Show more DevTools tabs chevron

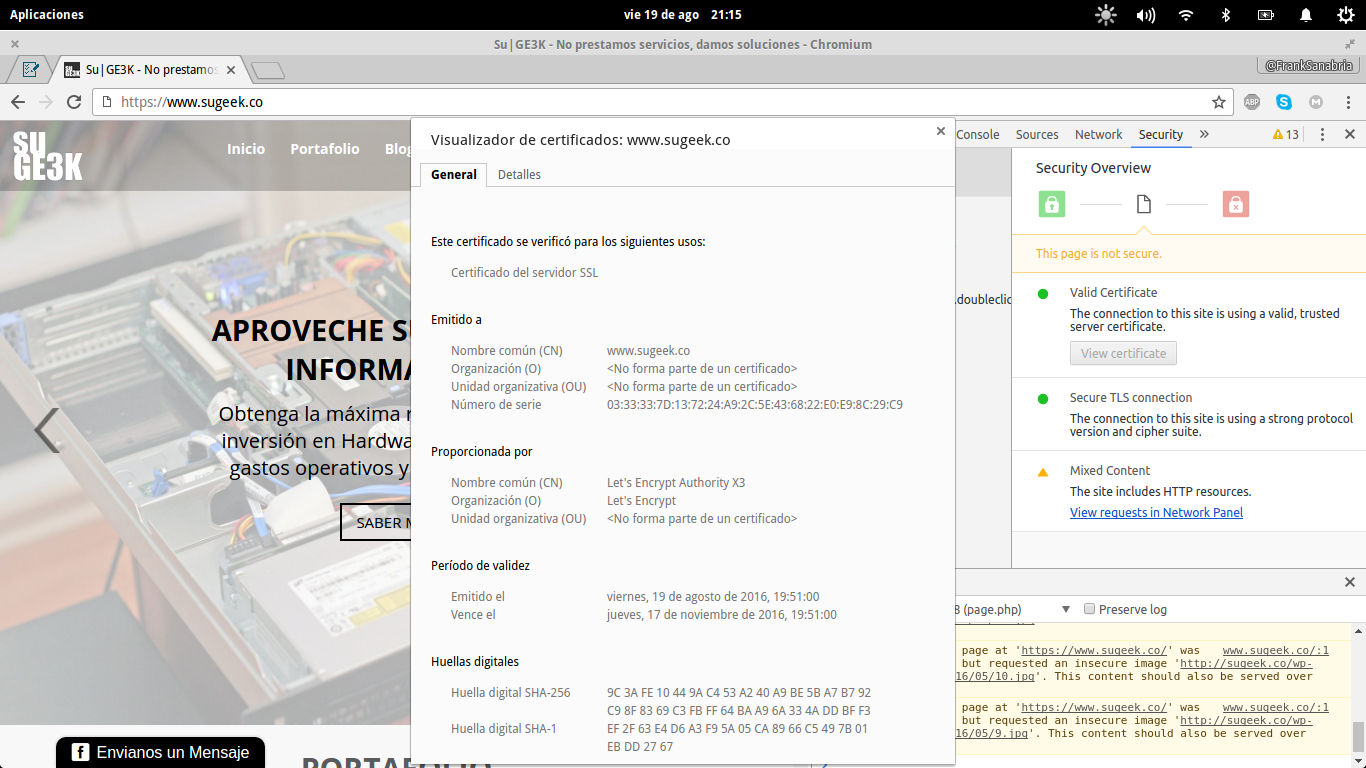pyautogui.click(x=1204, y=134)
